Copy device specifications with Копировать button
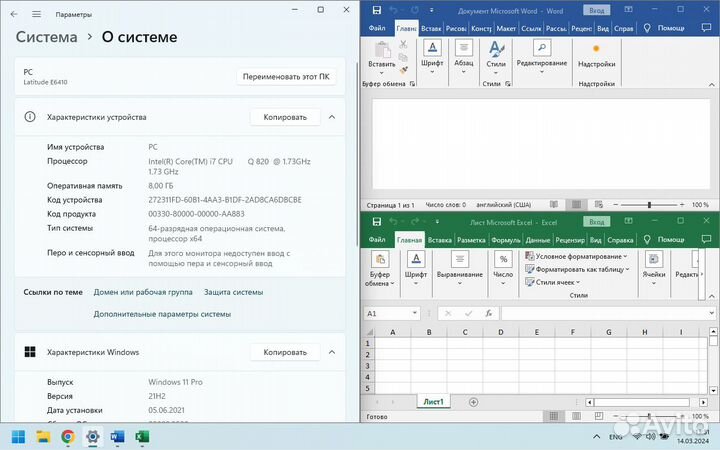The height and width of the screenshot is (450, 720). (285, 117)
